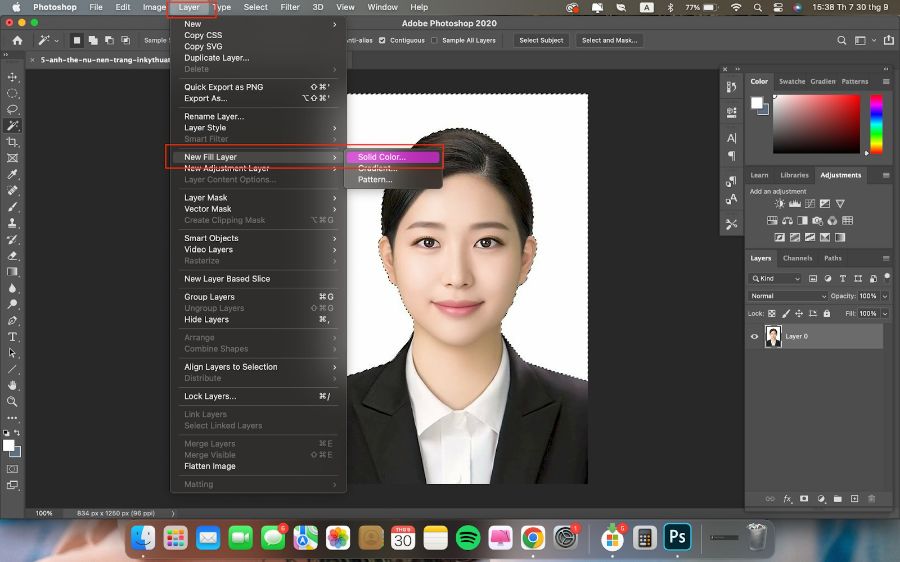Toggle Lock image pixels brush icon
The height and width of the screenshot is (562, 900).
[x=786, y=313]
